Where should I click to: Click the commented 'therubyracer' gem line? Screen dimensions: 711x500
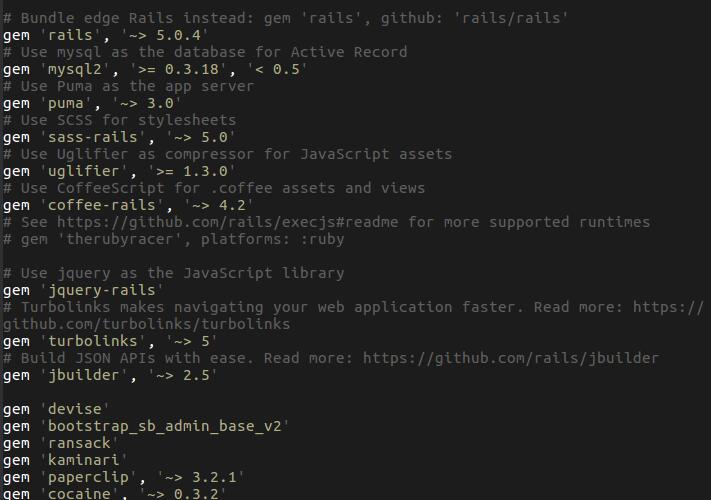174,239
